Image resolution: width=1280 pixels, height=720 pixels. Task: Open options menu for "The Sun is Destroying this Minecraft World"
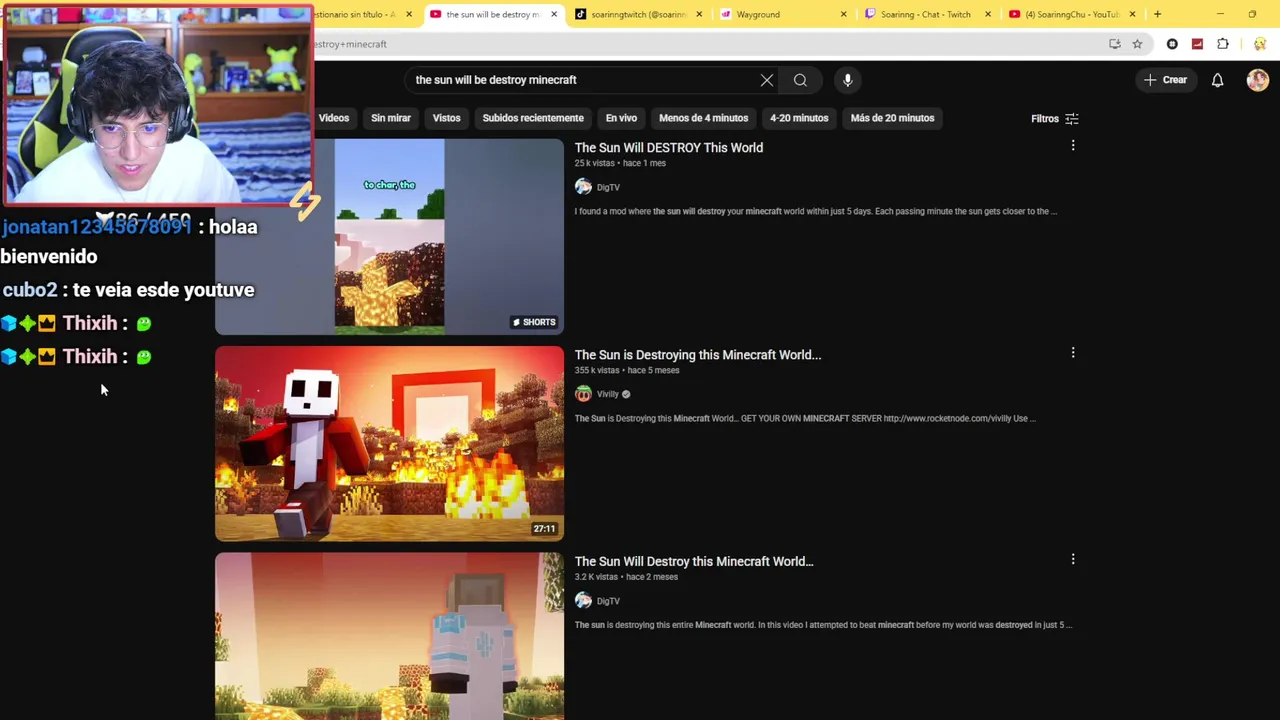pyautogui.click(x=1073, y=353)
